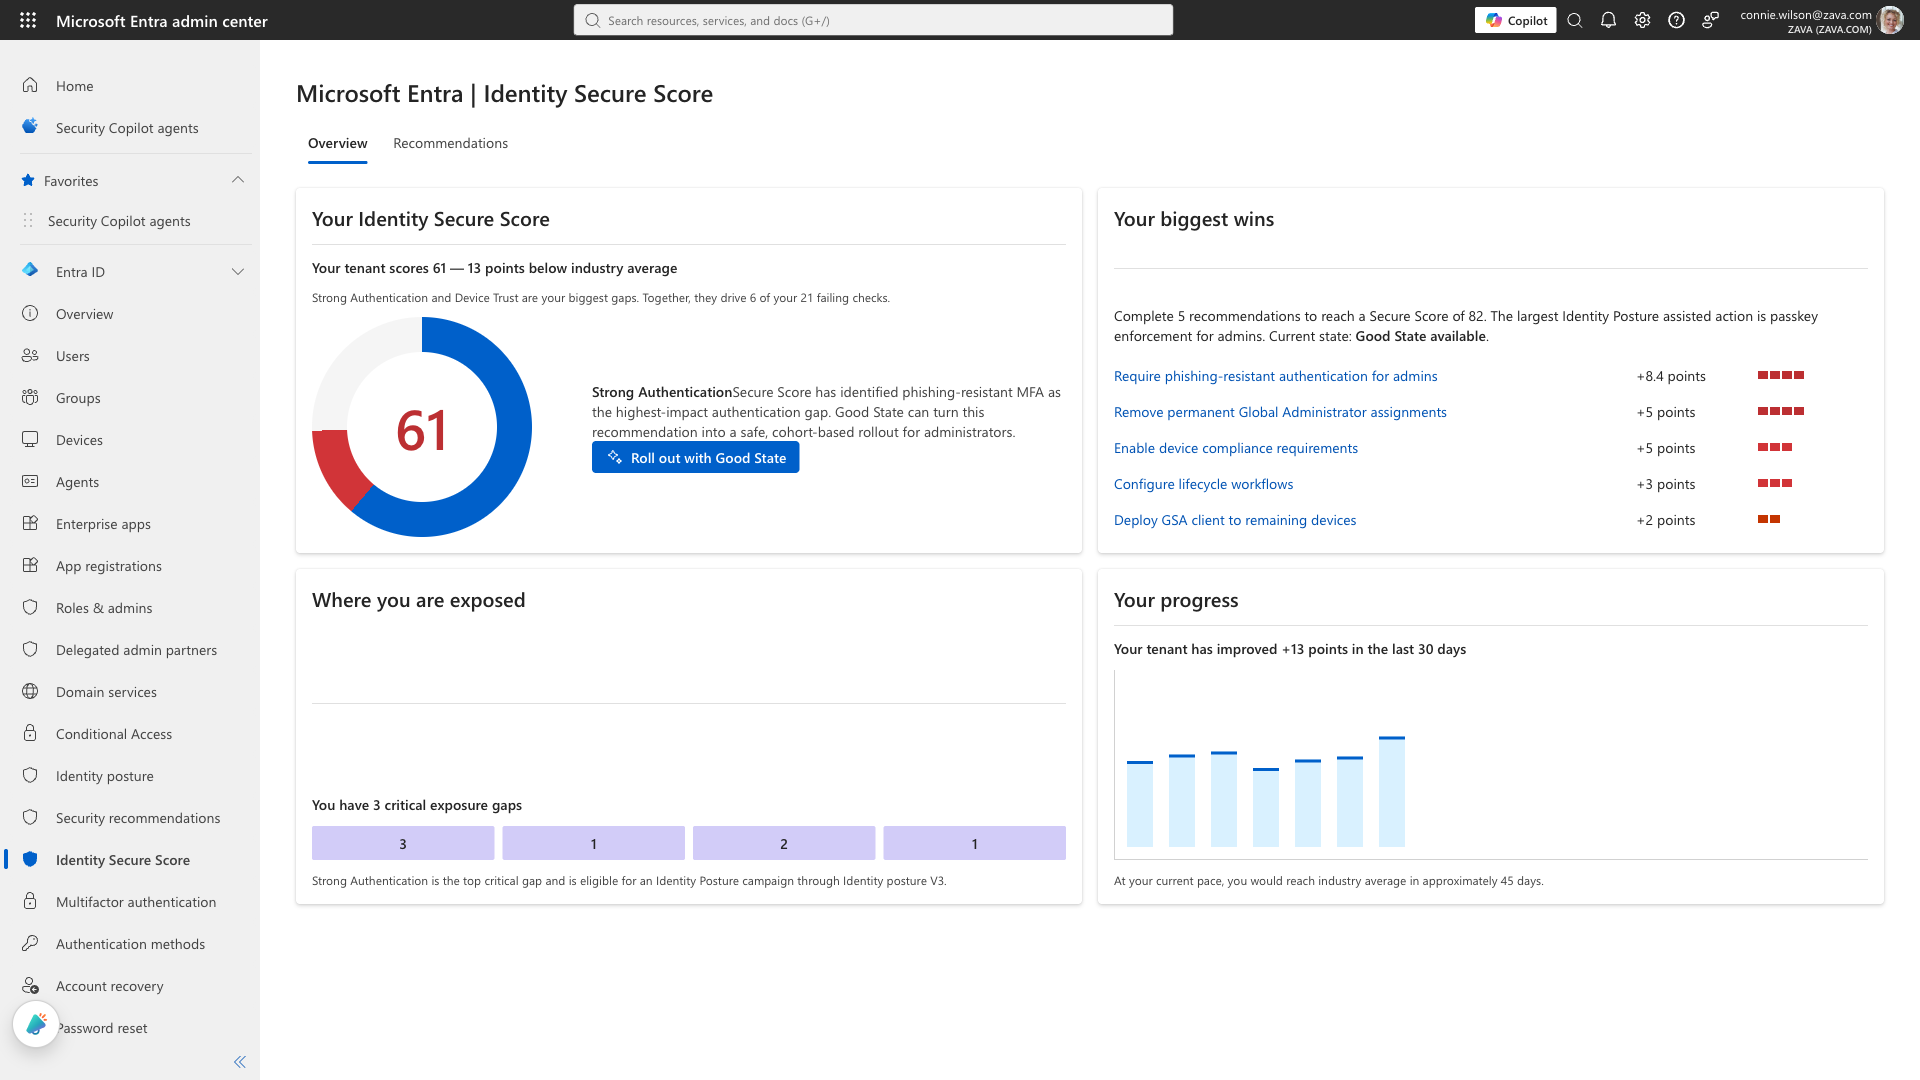Open Security recommendations menu item

[130, 817]
